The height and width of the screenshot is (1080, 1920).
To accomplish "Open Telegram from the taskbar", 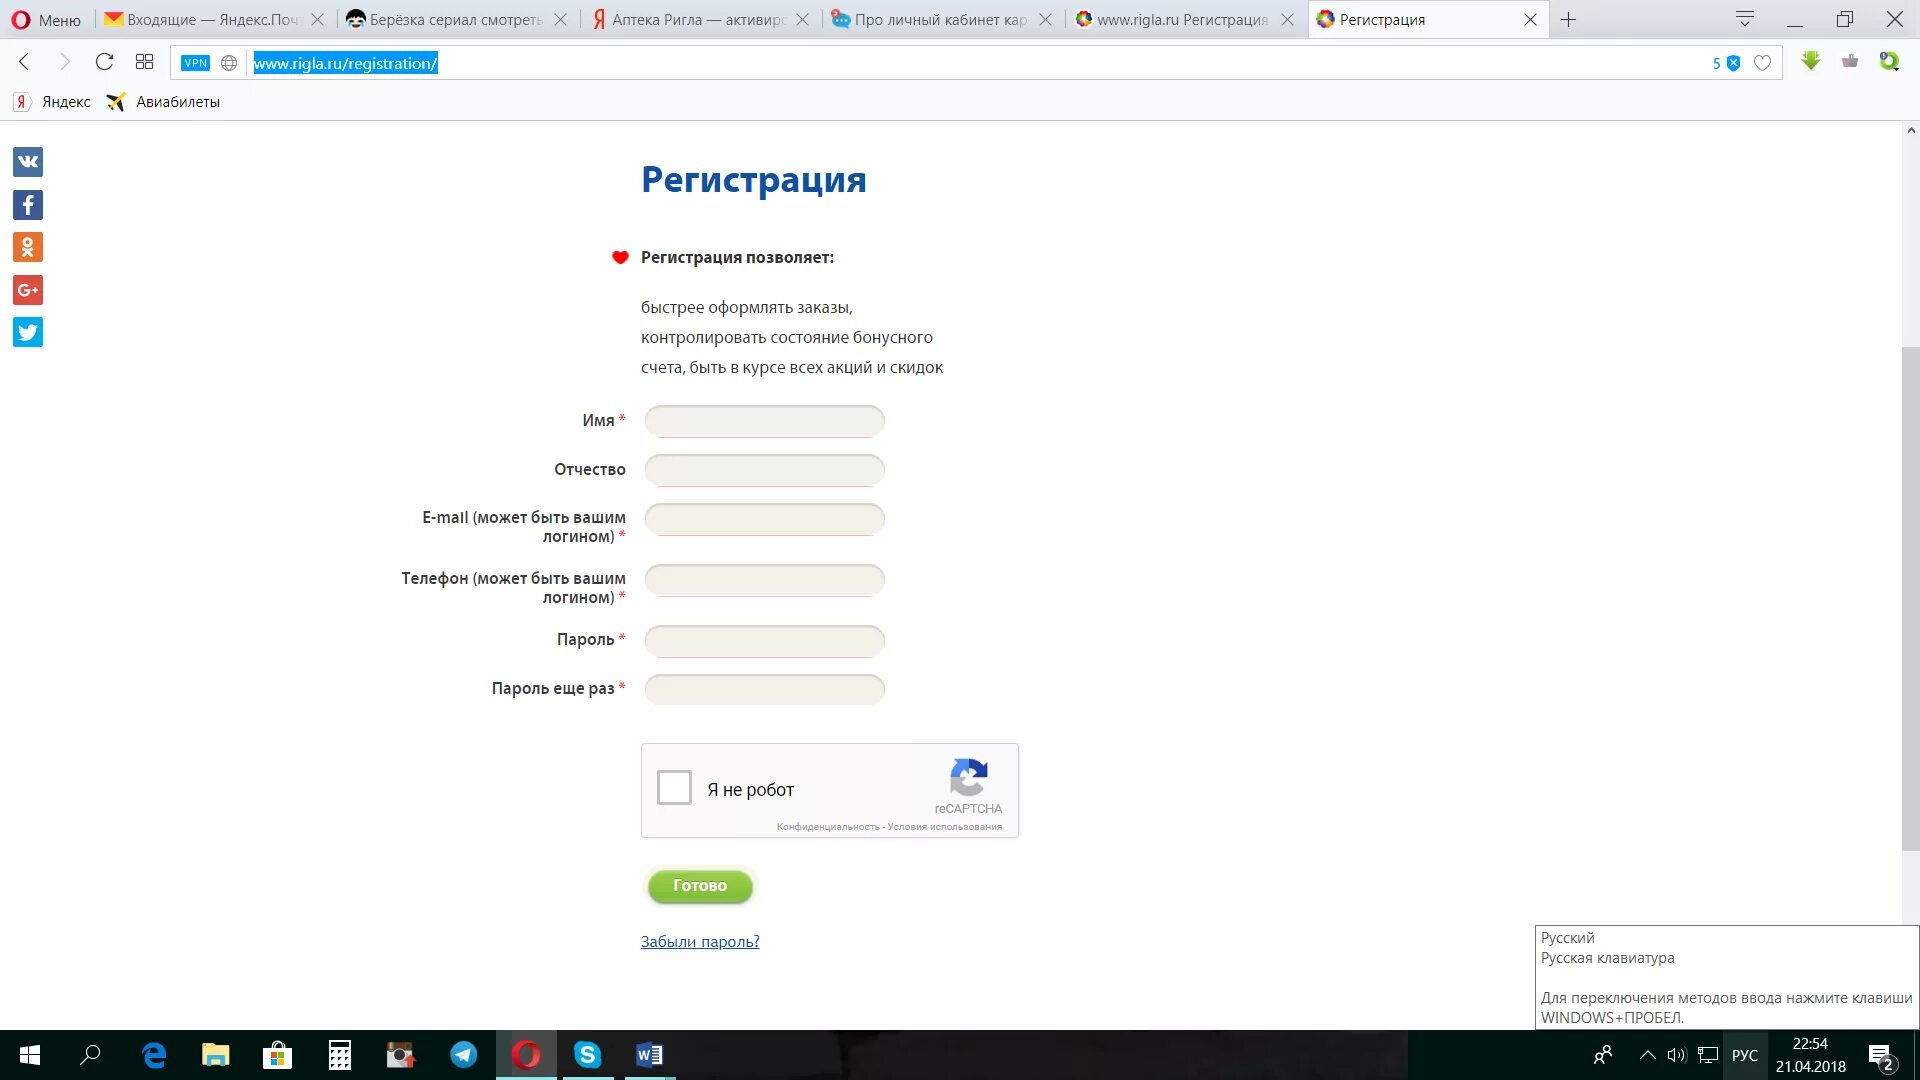I will point(463,1055).
